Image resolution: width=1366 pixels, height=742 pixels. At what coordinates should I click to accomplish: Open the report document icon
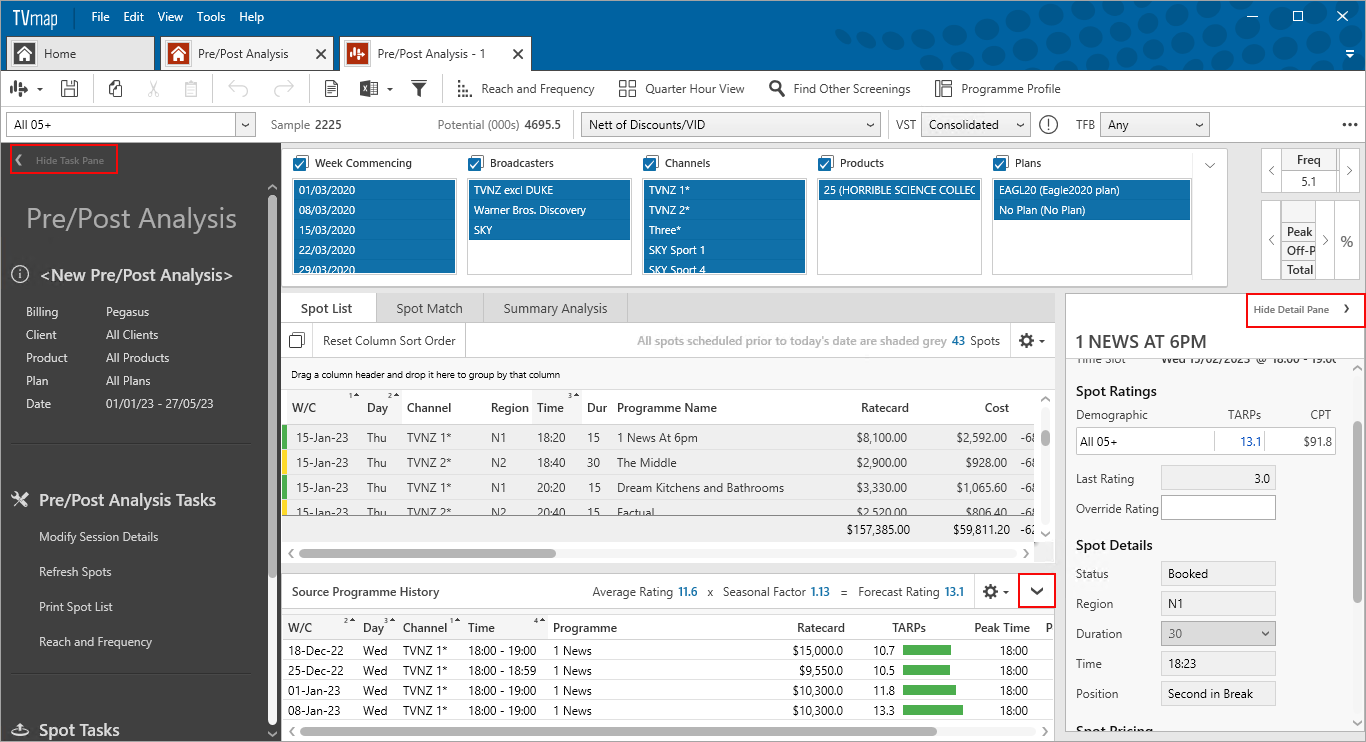[331, 89]
